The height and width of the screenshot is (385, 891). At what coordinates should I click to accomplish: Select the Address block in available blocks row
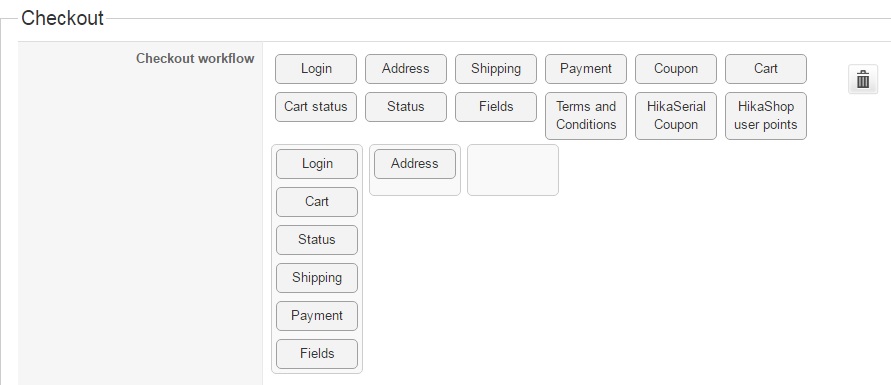click(x=406, y=69)
